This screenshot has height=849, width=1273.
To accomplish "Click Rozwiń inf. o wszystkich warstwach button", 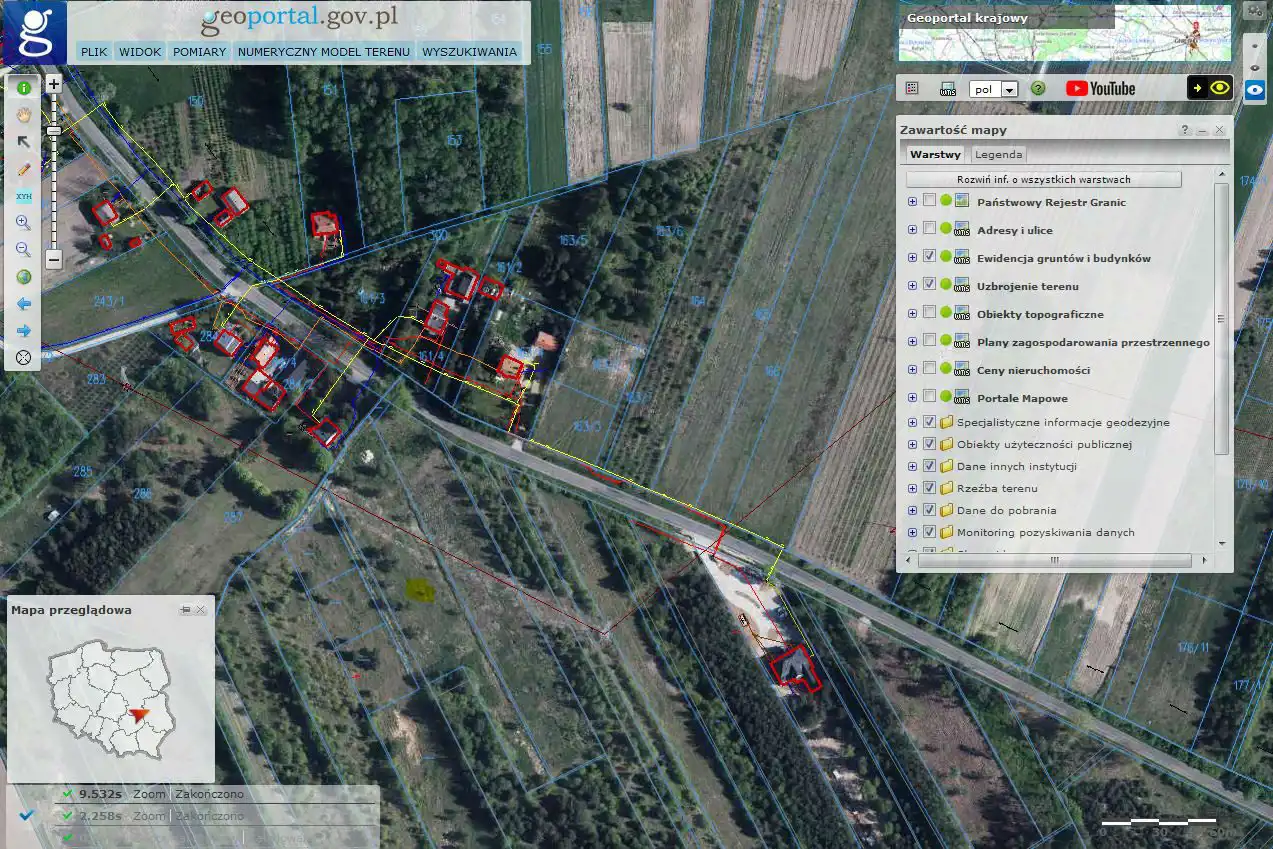I will click(x=1043, y=180).
